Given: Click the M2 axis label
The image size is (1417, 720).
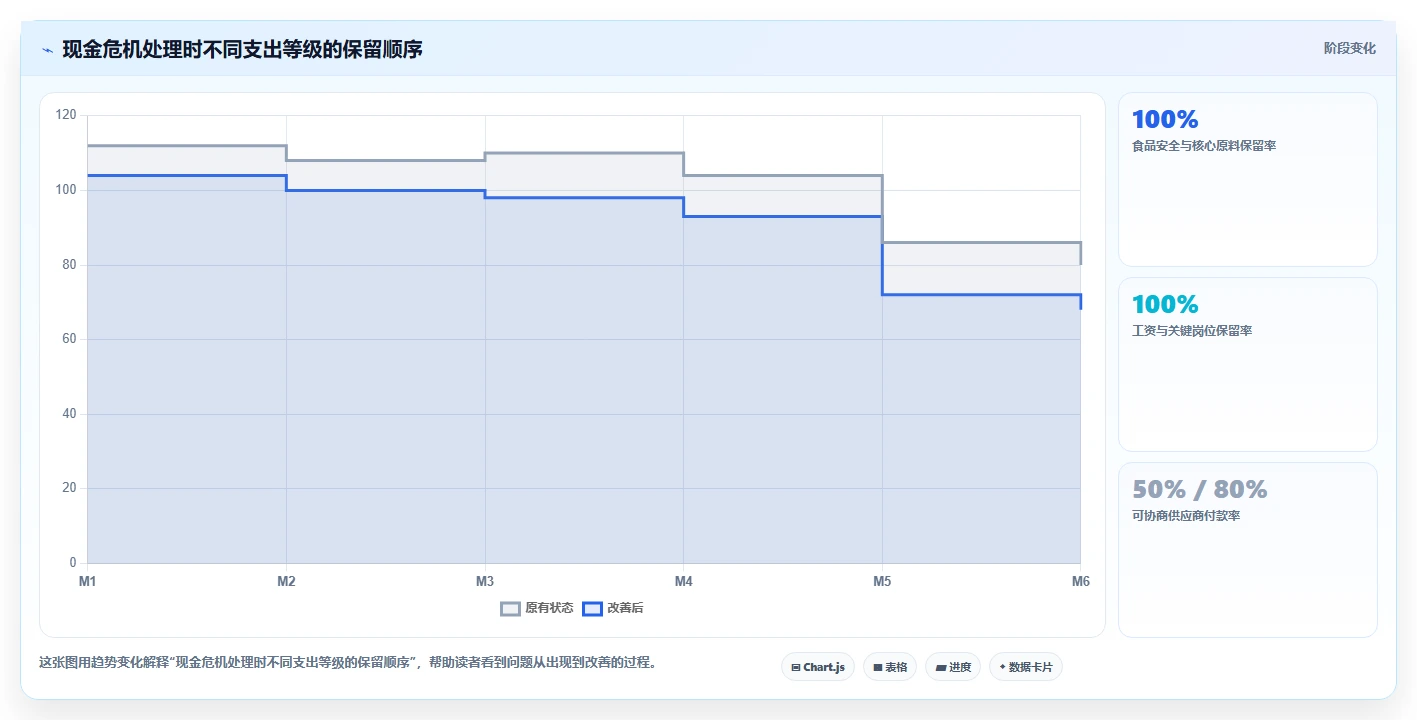Looking at the screenshot, I should pos(286,581).
